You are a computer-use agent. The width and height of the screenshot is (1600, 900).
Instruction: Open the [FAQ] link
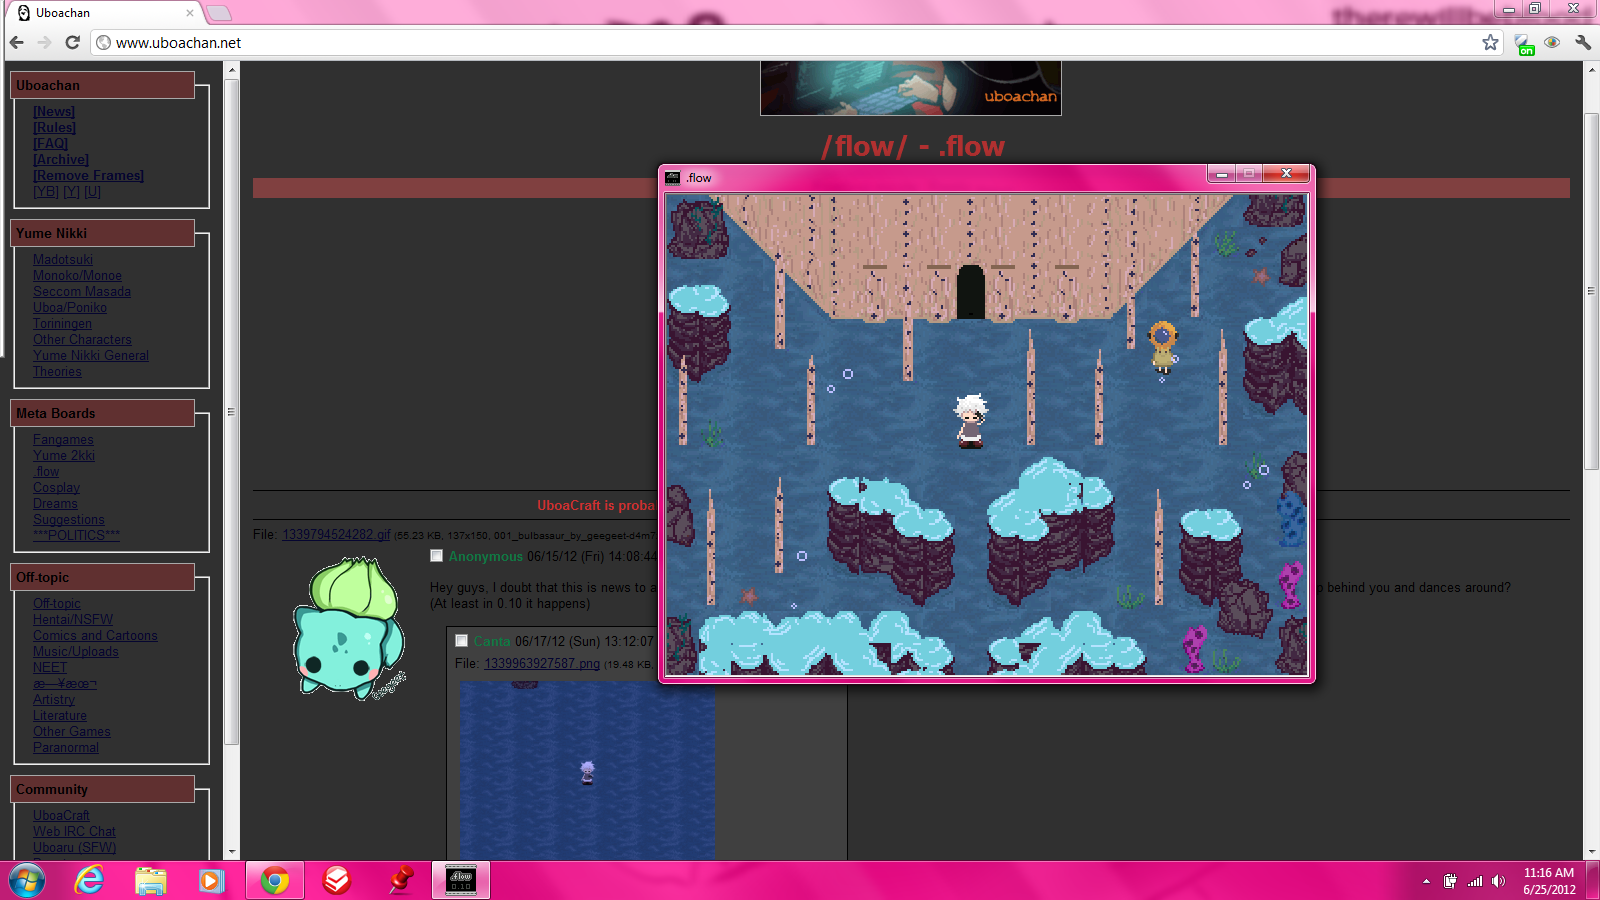pos(51,144)
